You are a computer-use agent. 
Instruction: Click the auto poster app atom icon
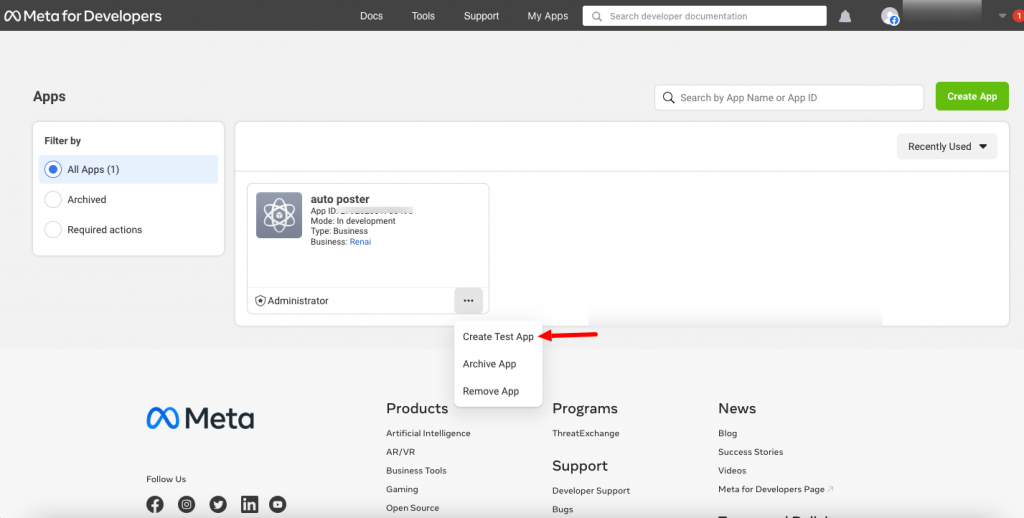(x=279, y=215)
